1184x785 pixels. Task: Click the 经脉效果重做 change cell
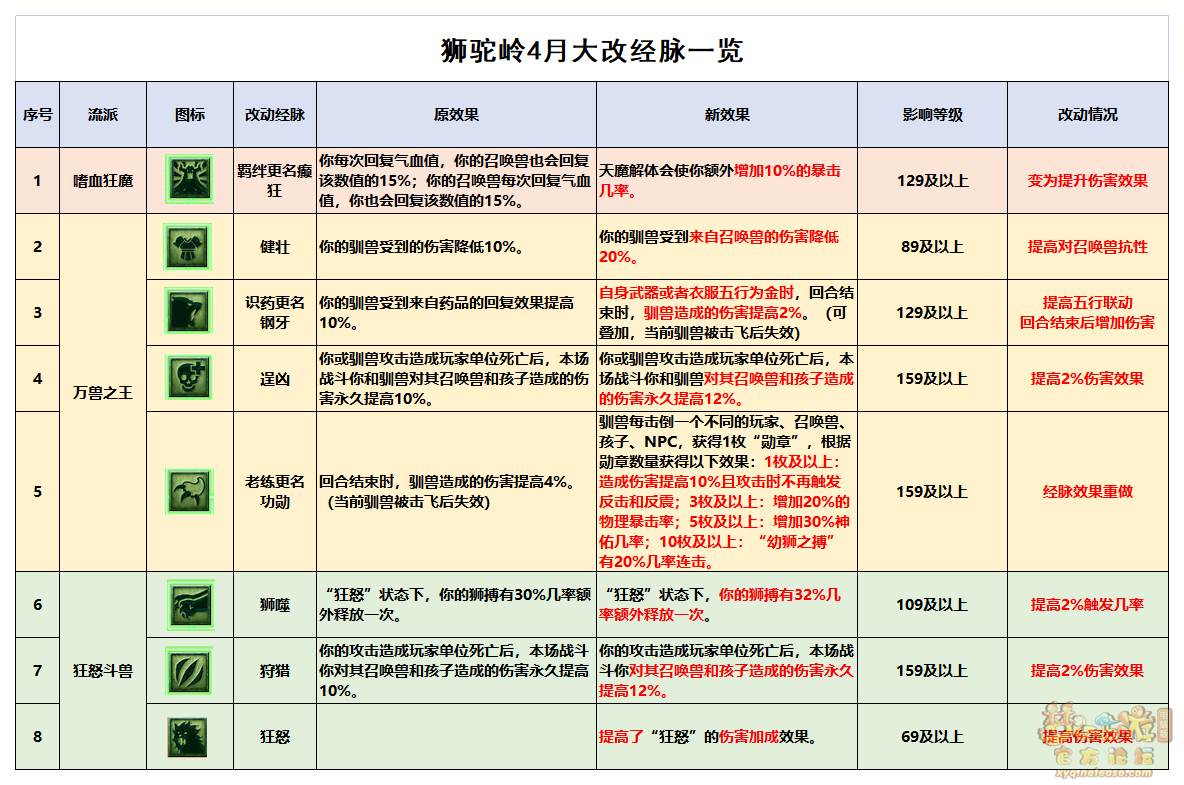click(1087, 491)
